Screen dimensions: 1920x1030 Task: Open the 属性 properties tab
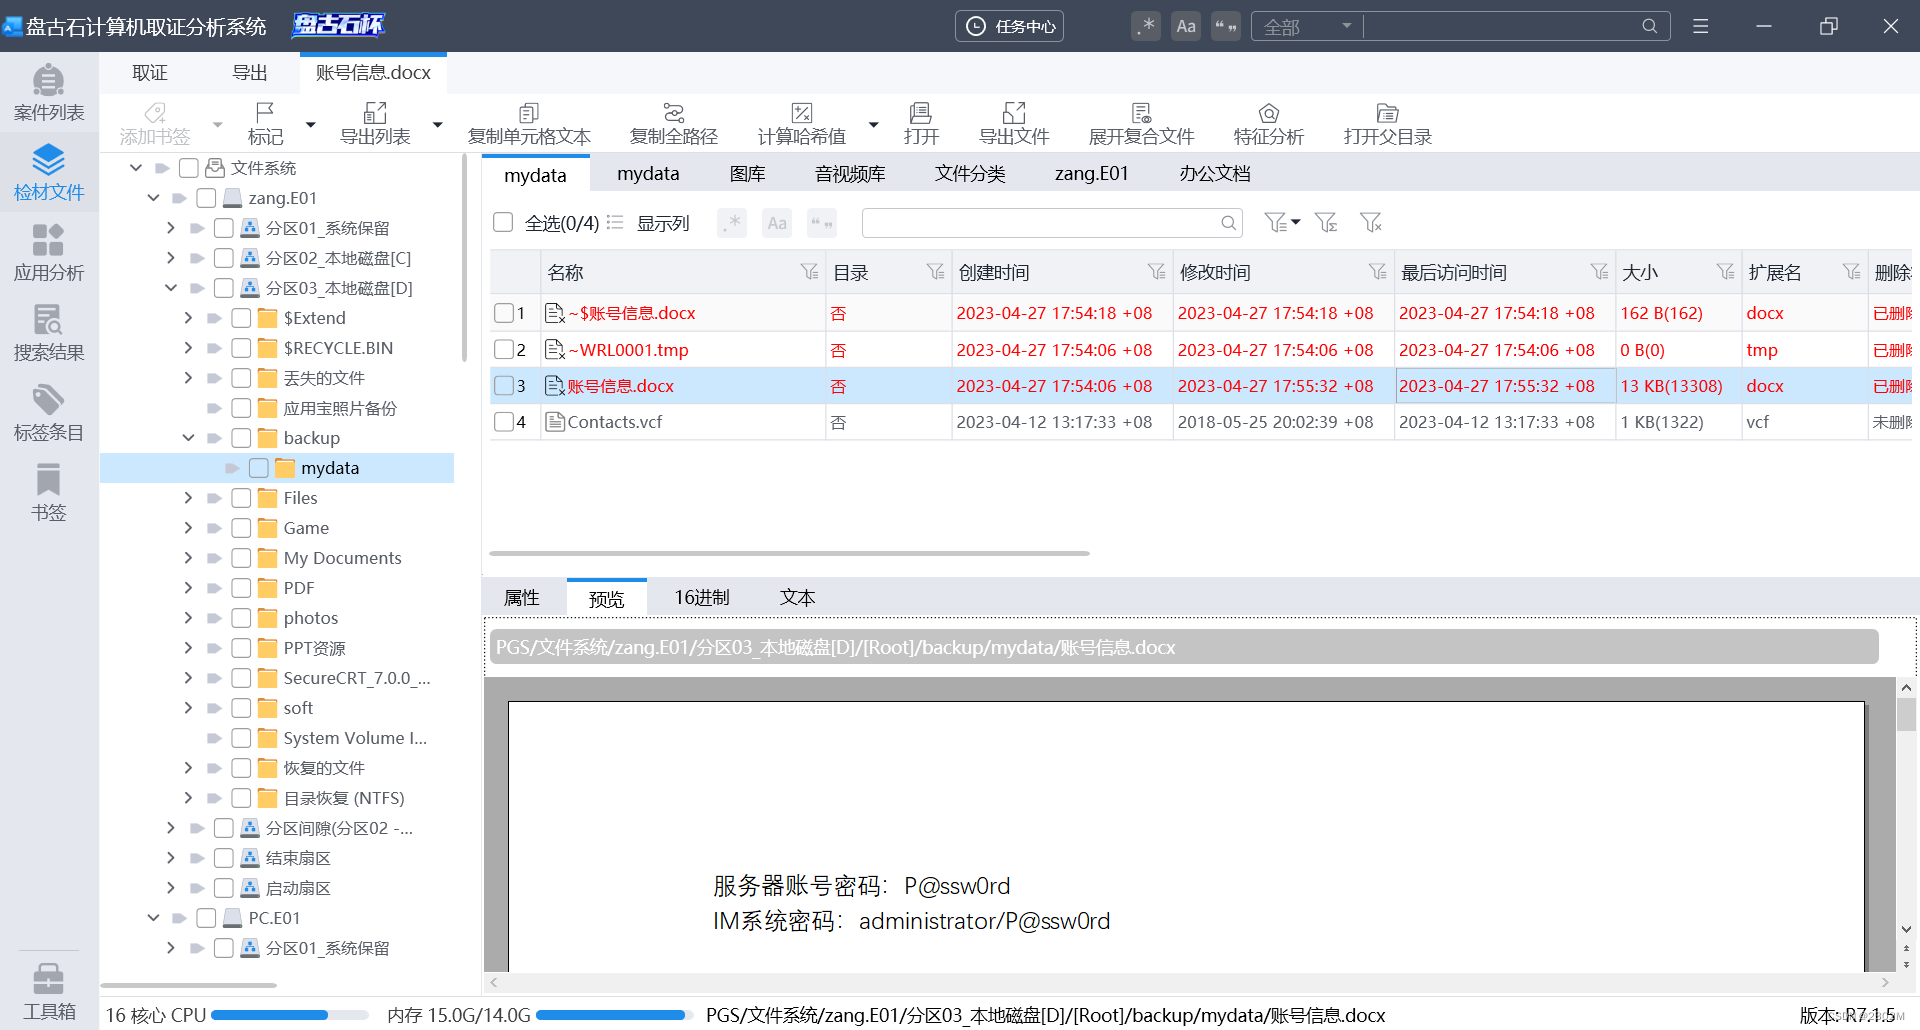click(521, 598)
